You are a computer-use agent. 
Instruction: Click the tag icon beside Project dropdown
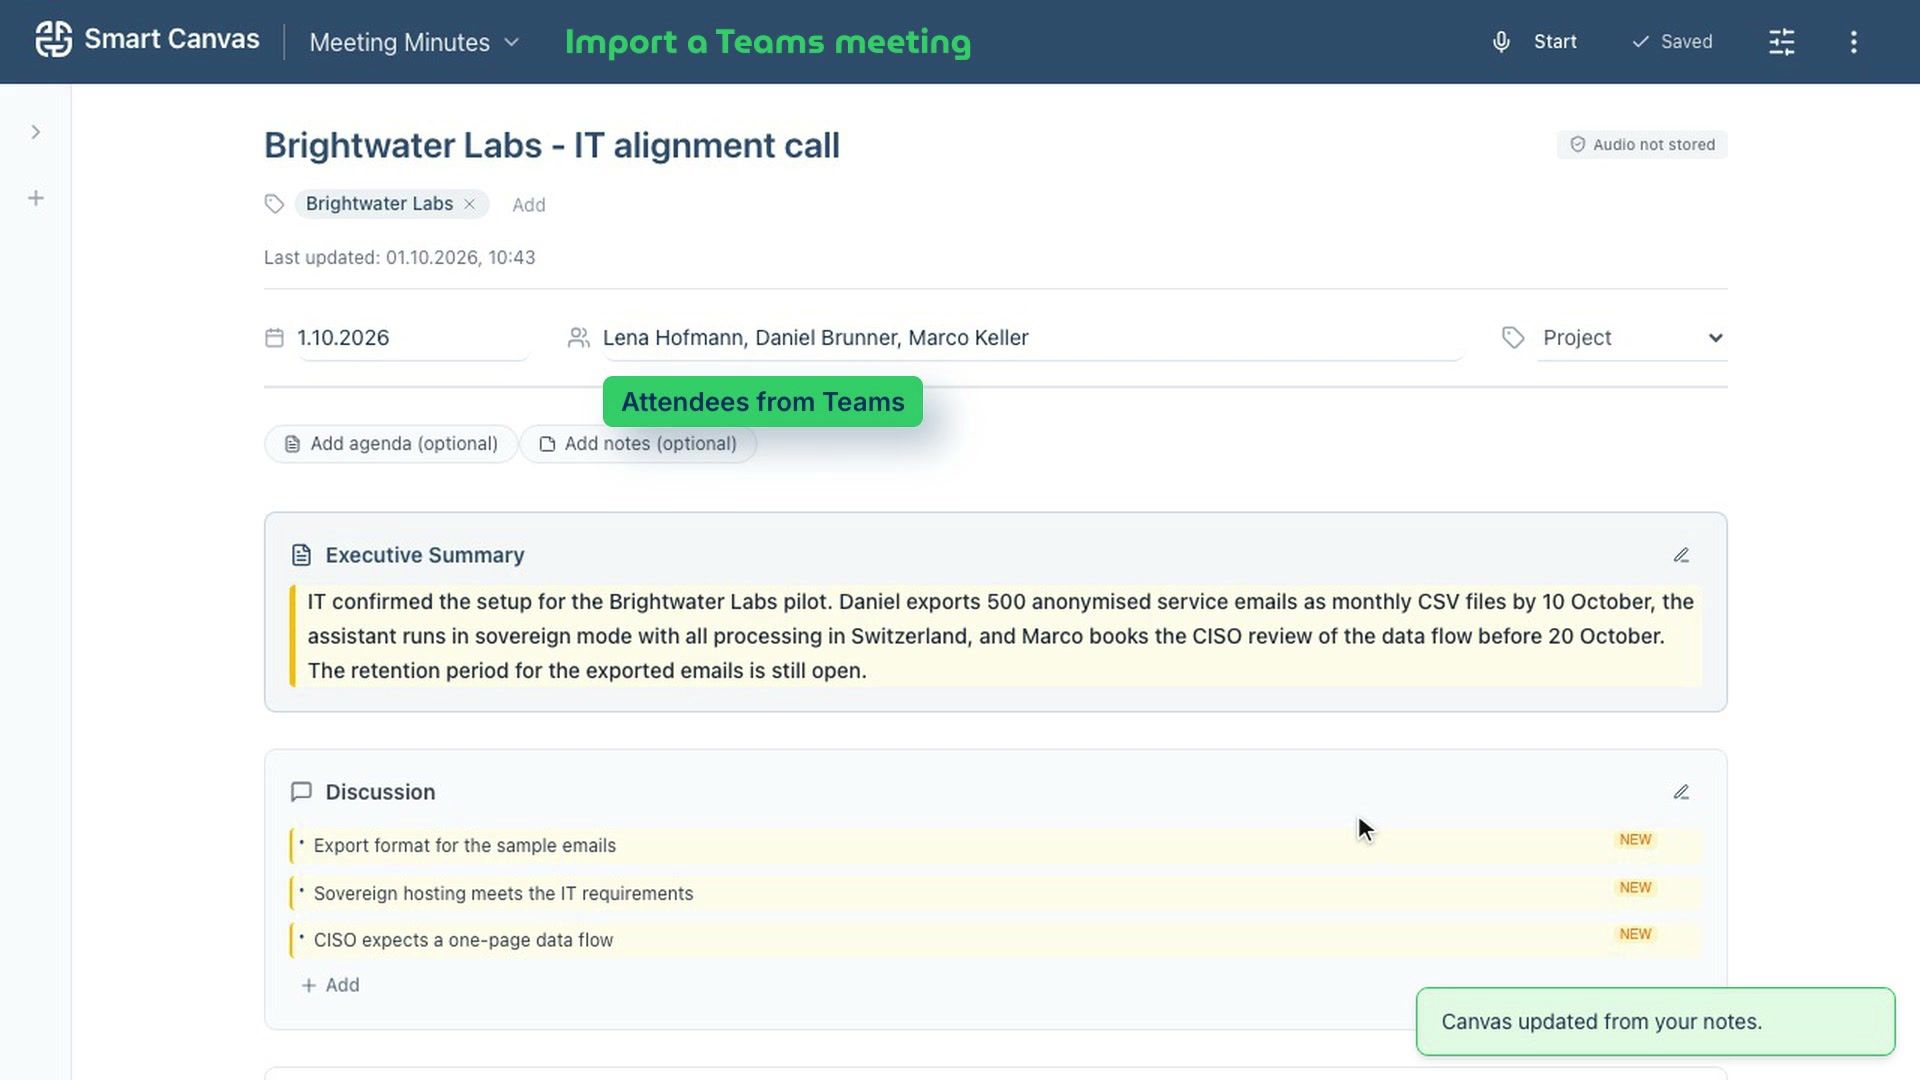(x=1513, y=338)
